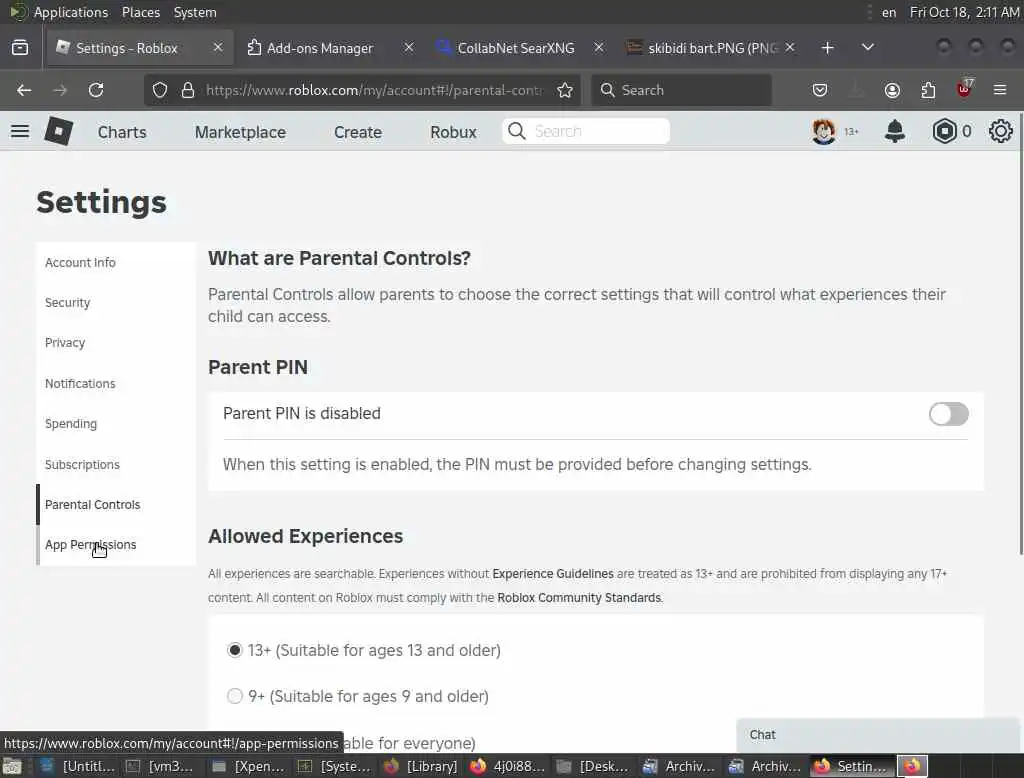This screenshot has height=778, width=1024.
Task: Open Create in Roblox navigation
Action: tap(358, 132)
